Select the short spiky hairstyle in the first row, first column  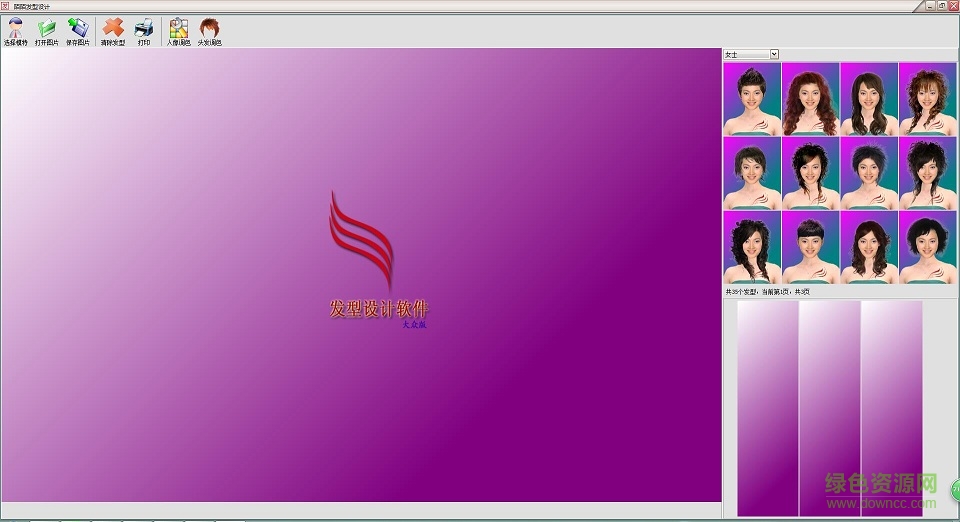point(752,99)
